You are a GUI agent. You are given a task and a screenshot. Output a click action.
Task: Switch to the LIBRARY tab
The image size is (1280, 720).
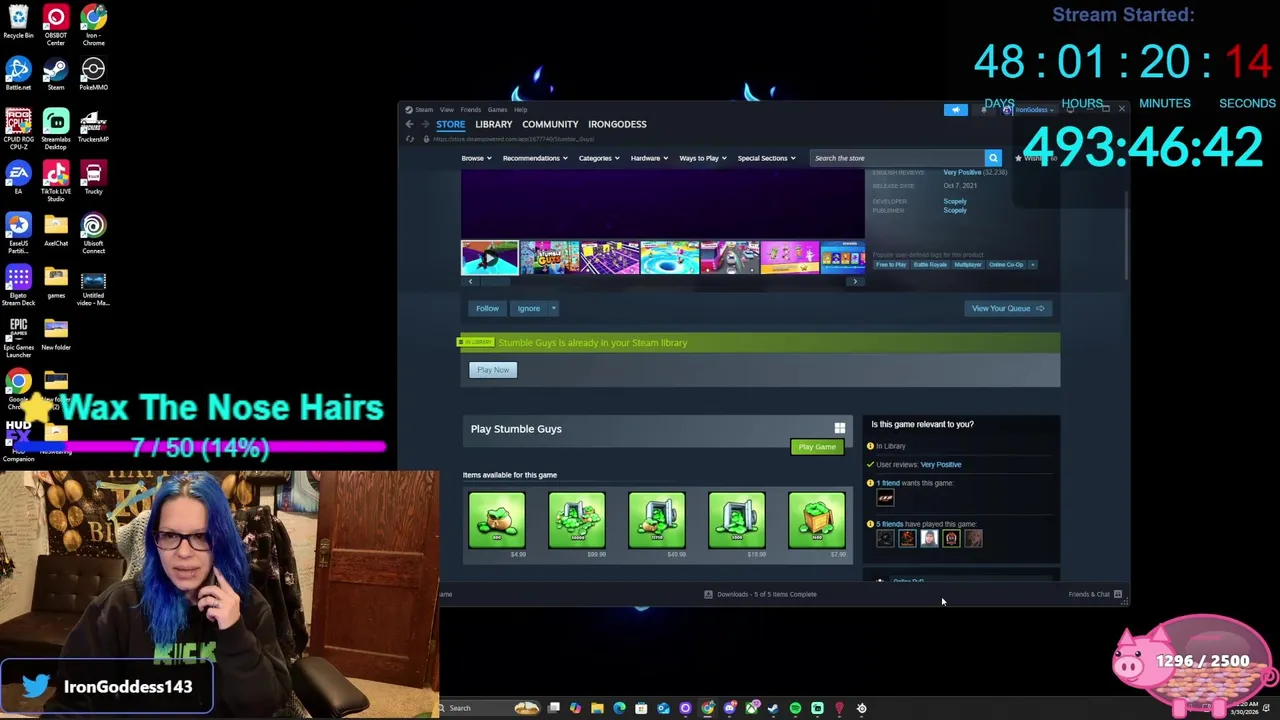[493, 124]
